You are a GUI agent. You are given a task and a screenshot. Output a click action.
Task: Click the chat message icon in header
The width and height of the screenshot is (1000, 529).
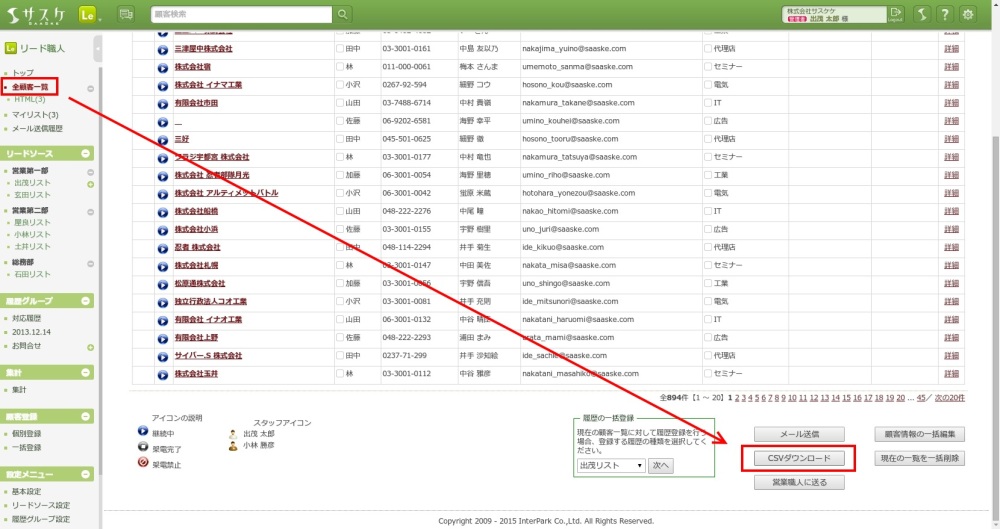pyautogui.click(x=126, y=14)
